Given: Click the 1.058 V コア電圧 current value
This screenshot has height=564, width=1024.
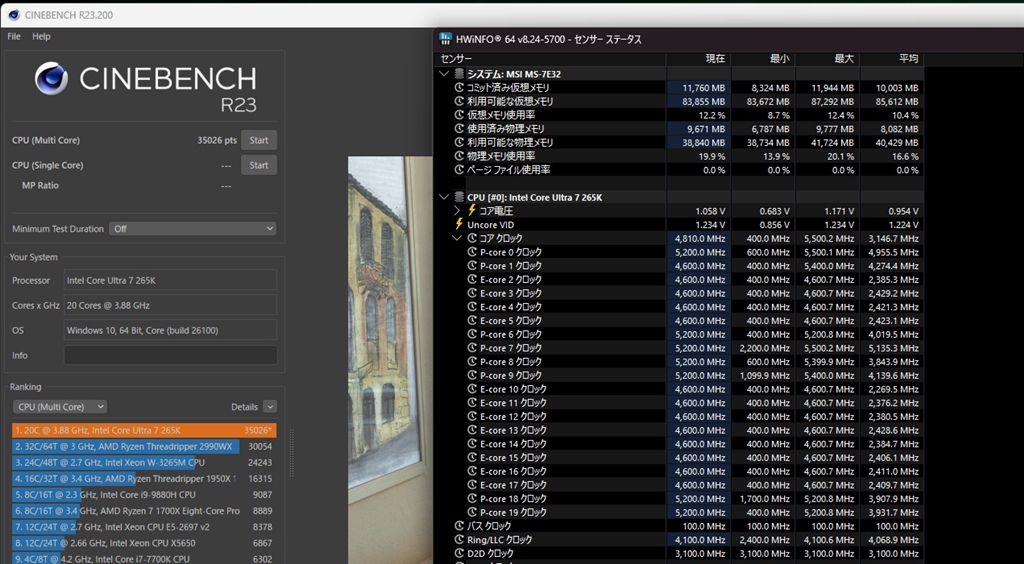Looking at the screenshot, I should (x=711, y=211).
